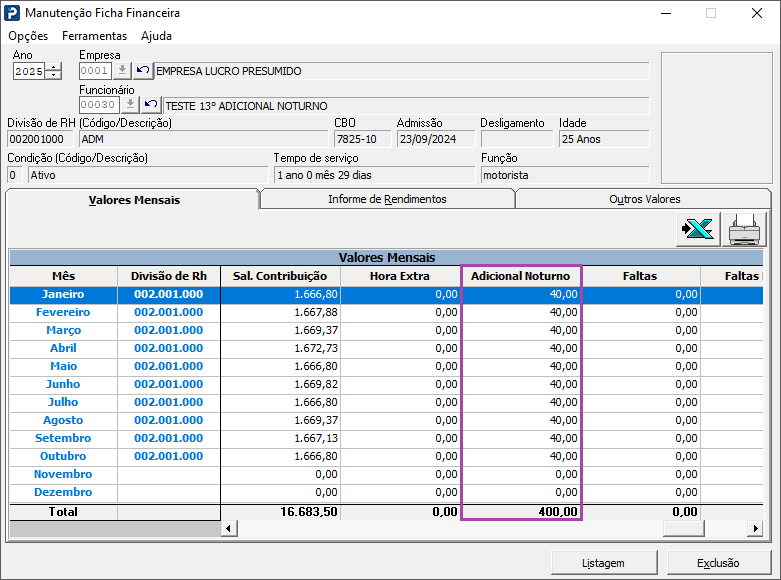
Task: Click left arrow of horizontal table scrollbar
Action: 229,528
